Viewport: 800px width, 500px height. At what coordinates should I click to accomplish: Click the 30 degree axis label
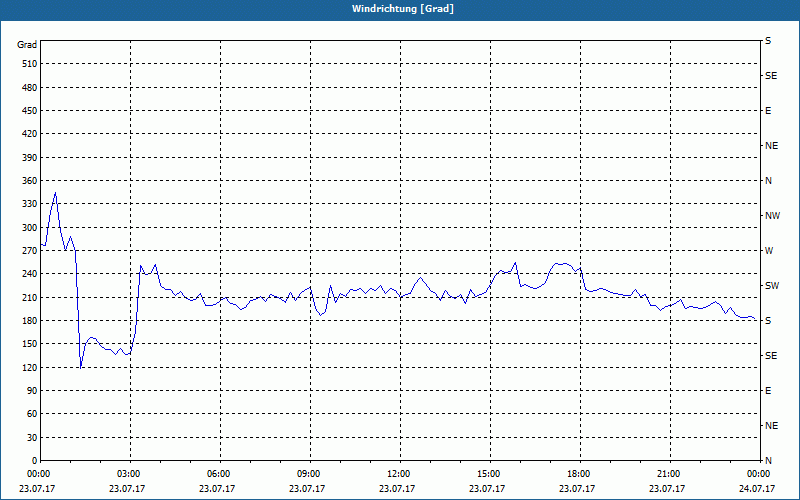point(32,437)
